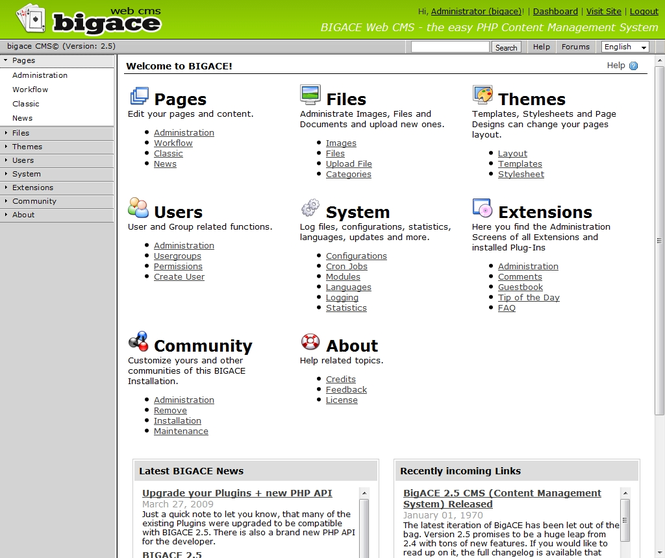Open Usergroups link under Users
The width and height of the screenshot is (665, 558).
[177, 256]
